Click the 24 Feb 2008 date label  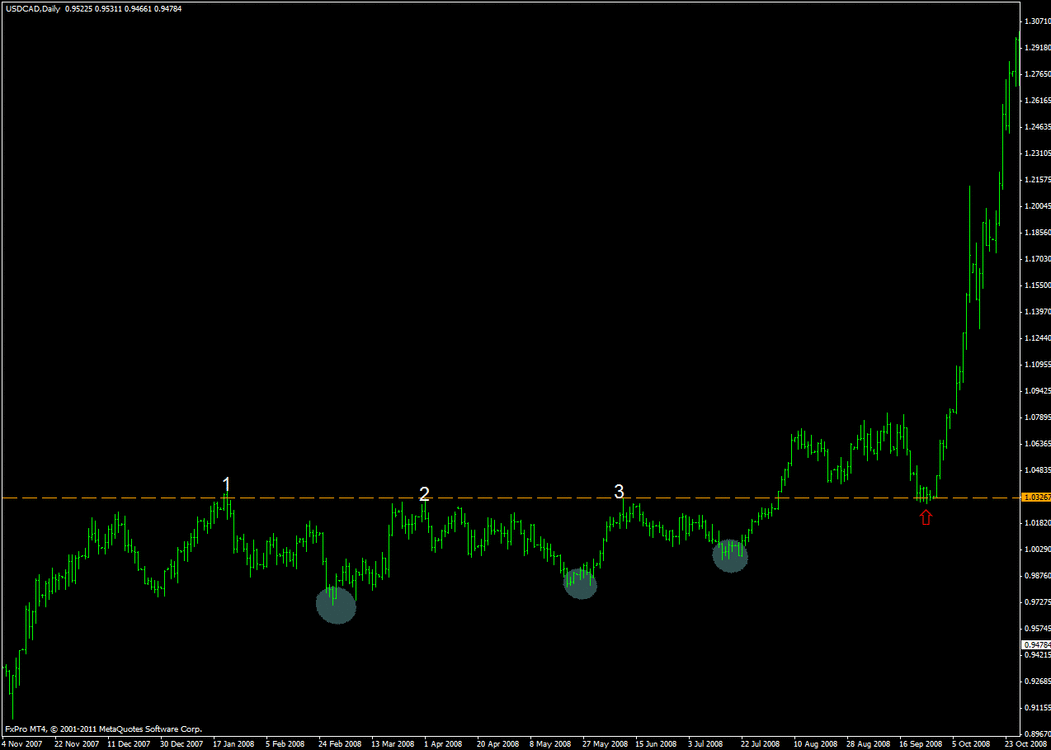click(x=341, y=744)
